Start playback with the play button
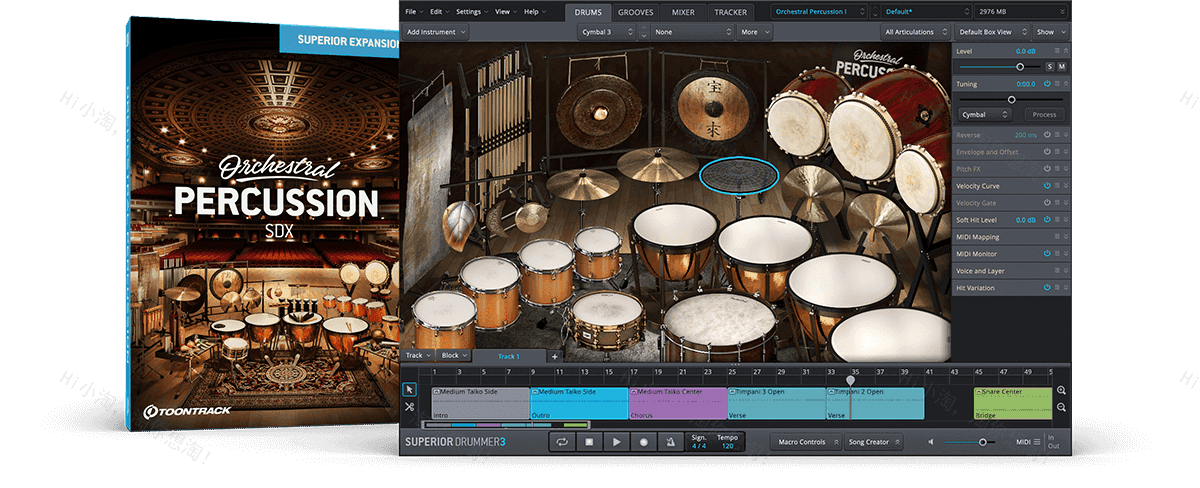 (x=616, y=442)
